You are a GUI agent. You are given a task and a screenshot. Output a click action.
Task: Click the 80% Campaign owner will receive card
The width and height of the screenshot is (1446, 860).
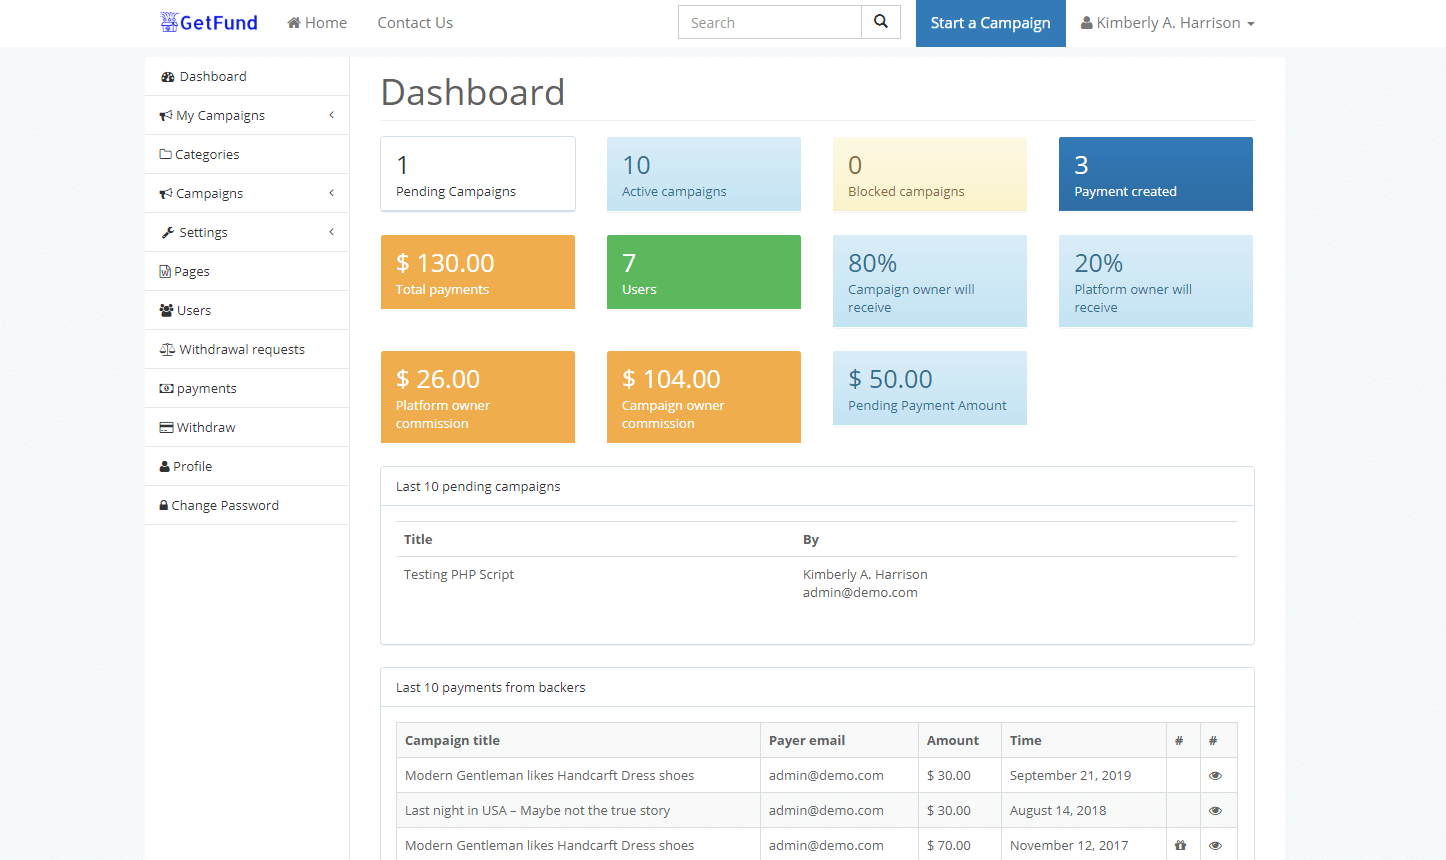[x=929, y=281]
